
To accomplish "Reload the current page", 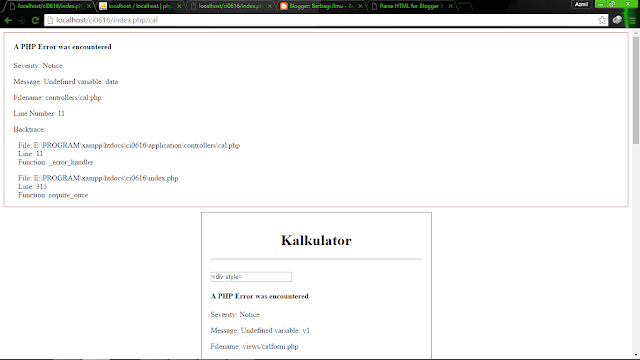I will coord(35,20).
